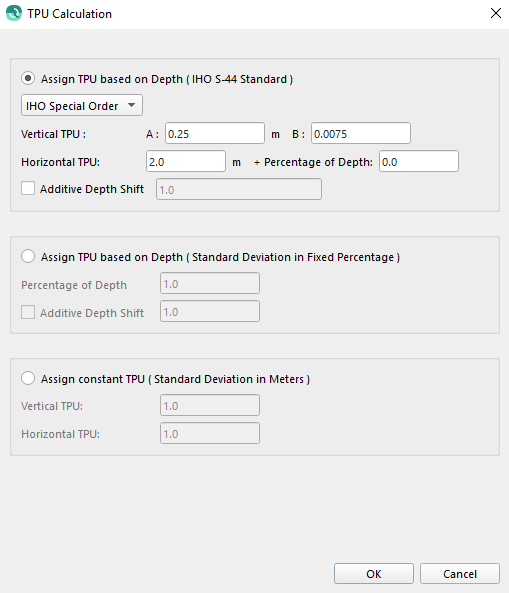Click the Cancel button
Image resolution: width=509 pixels, height=593 pixels.
click(x=460, y=574)
